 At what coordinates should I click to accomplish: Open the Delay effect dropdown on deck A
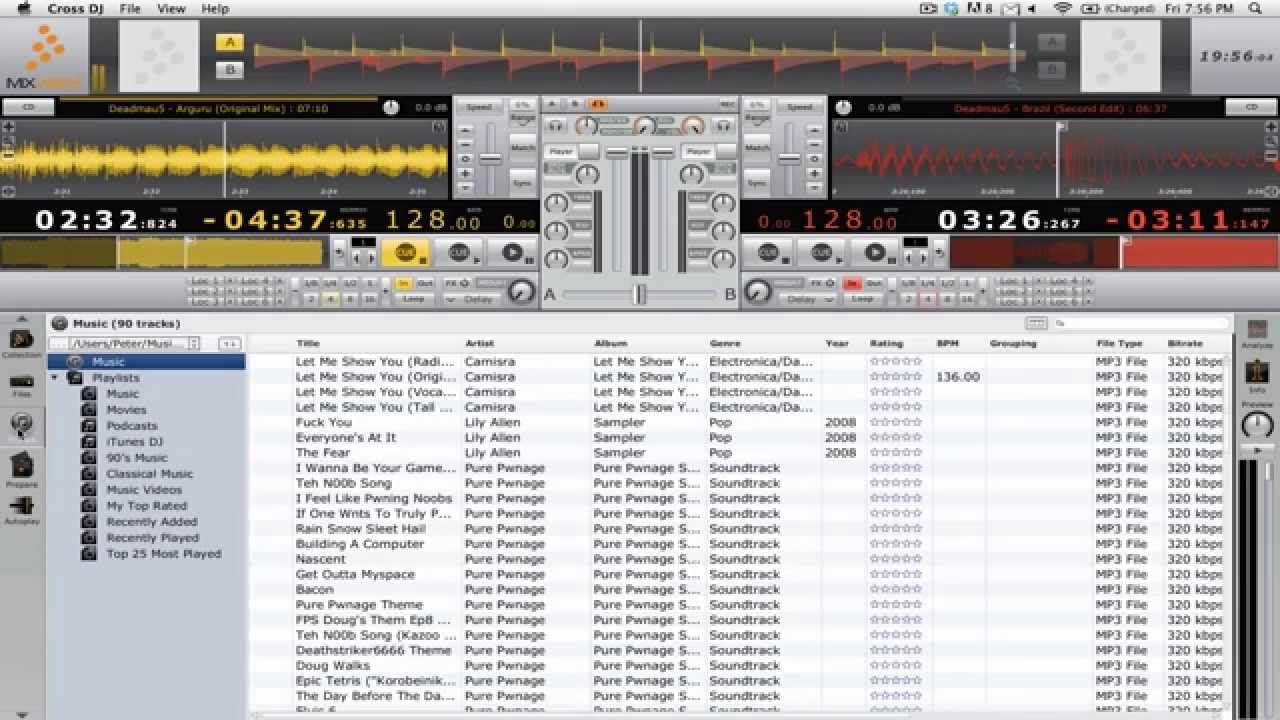pos(472,298)
